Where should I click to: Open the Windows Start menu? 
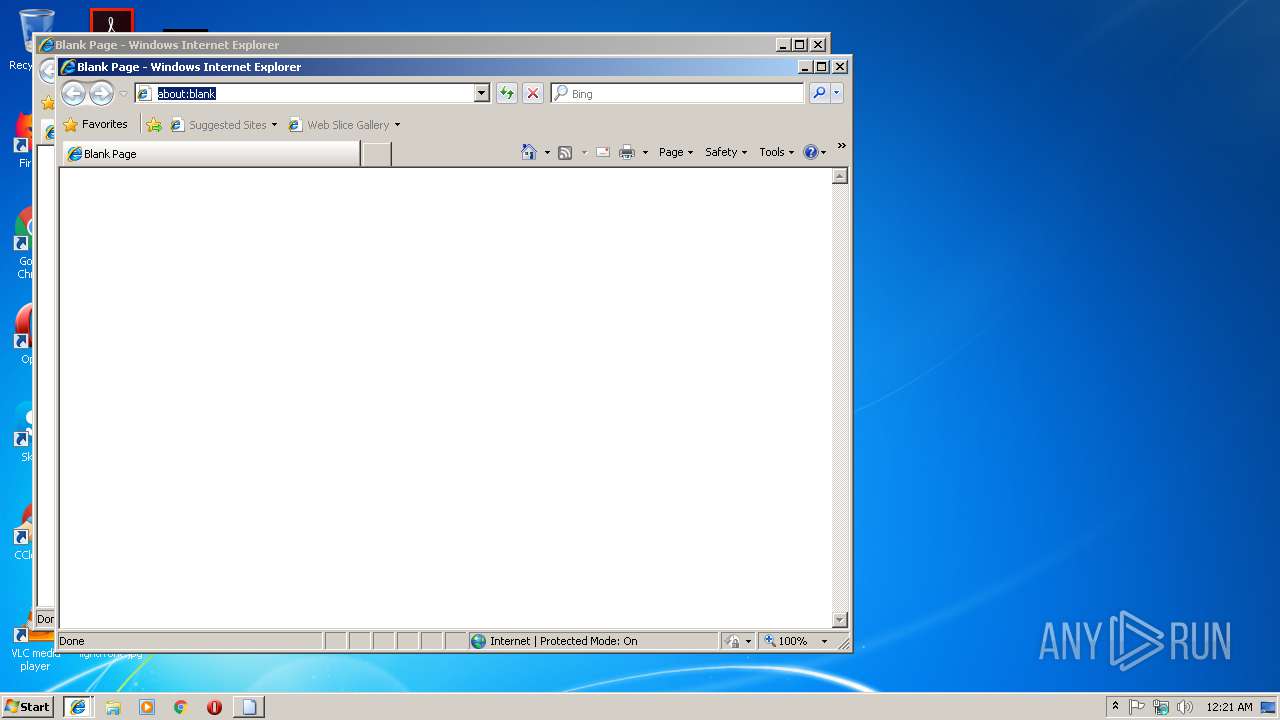[28, 706]
